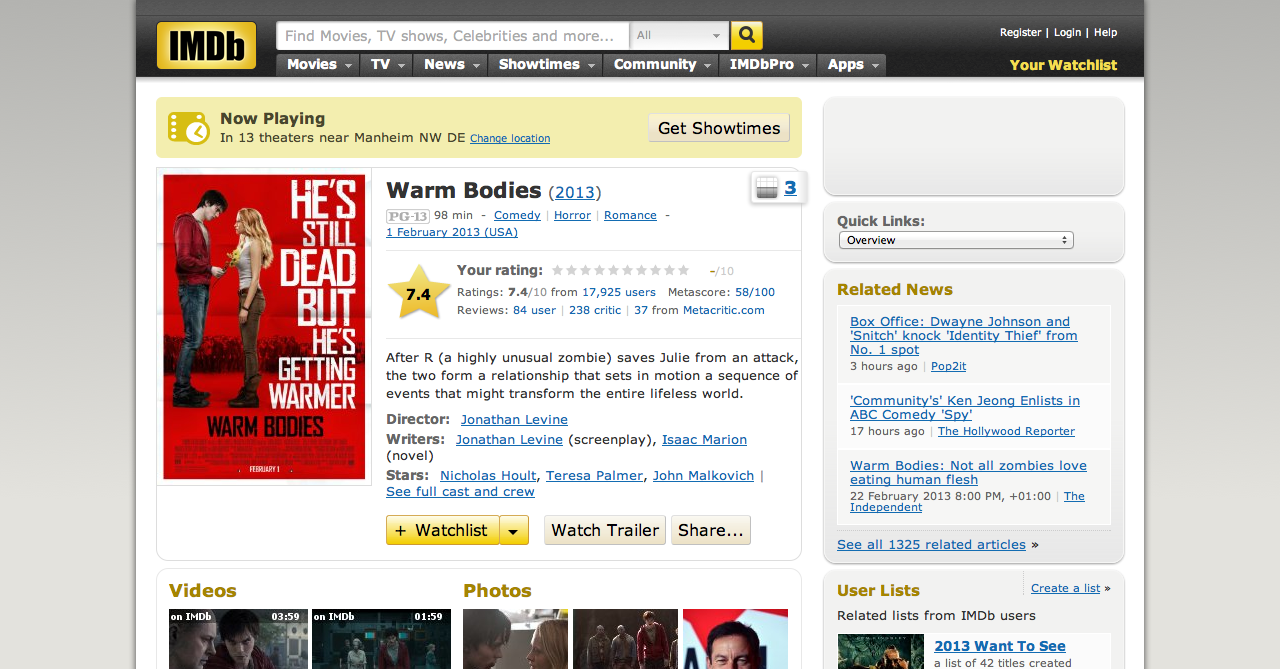Click the Register link

click(x=1021, y=33)
